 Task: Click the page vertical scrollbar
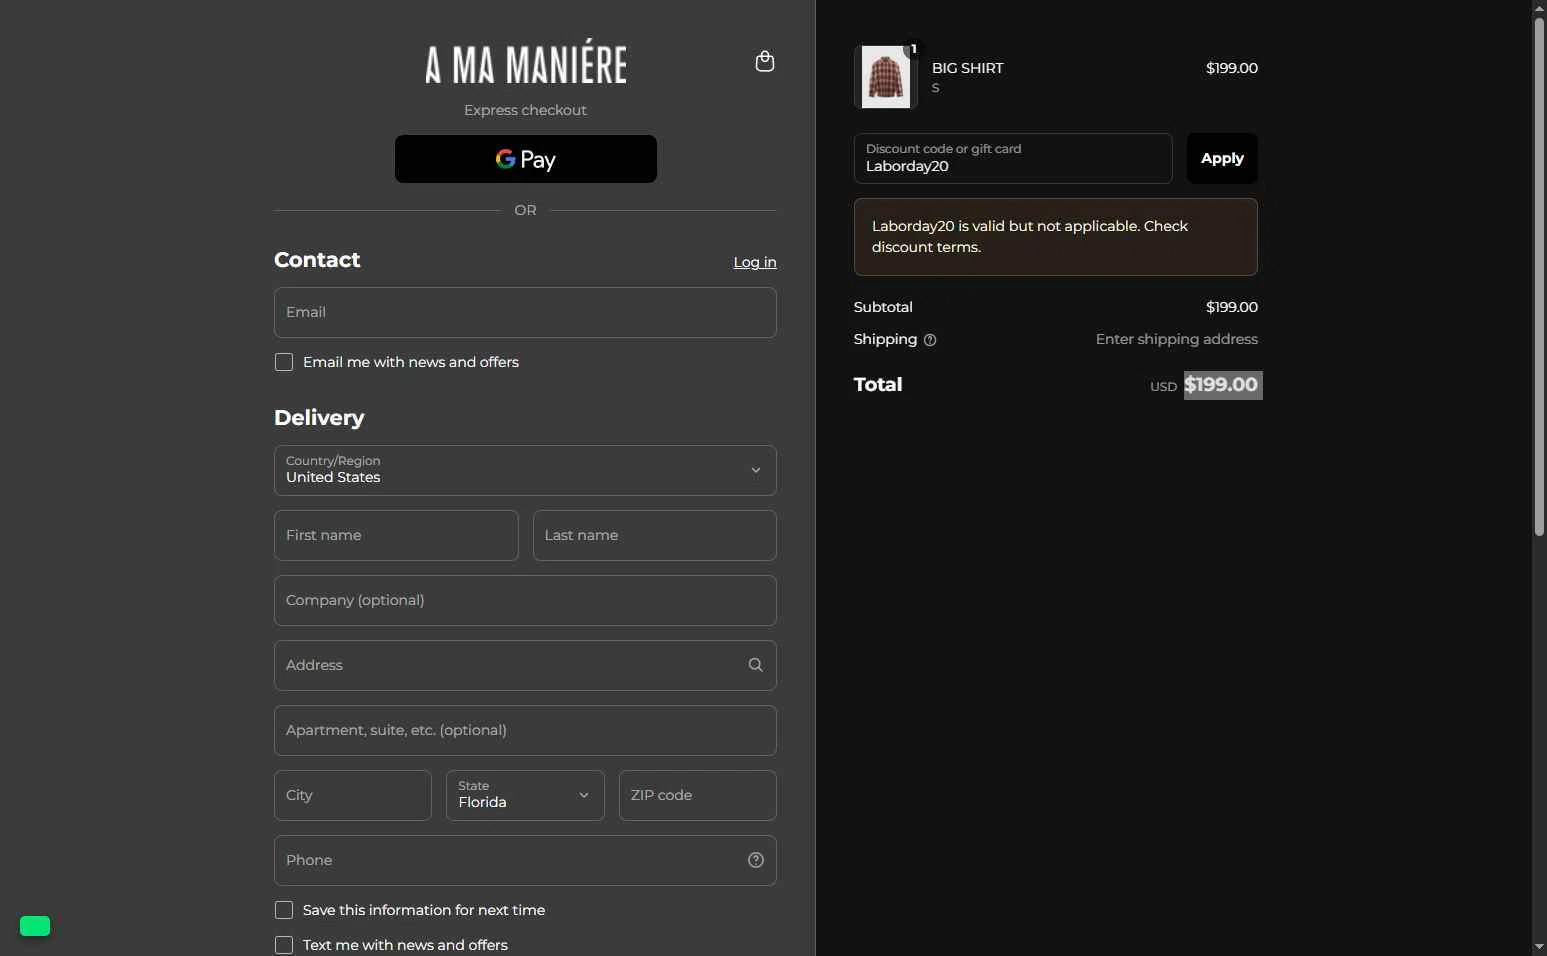tap(1539, 277)
